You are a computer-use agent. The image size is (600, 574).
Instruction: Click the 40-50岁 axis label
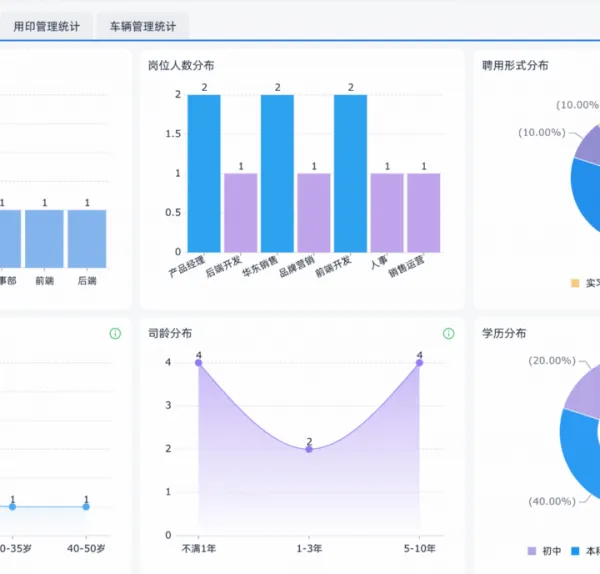click(x=86, y=549)
